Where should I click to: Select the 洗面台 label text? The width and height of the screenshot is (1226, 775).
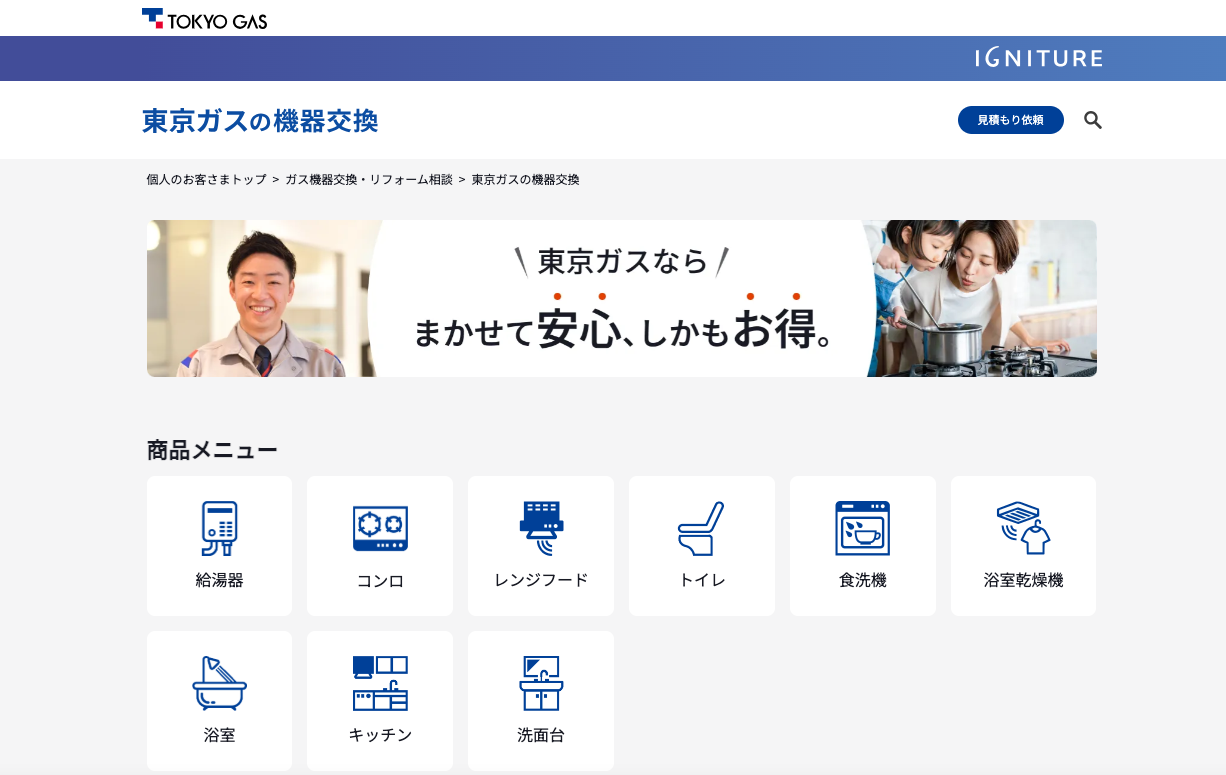pos(541,735)
